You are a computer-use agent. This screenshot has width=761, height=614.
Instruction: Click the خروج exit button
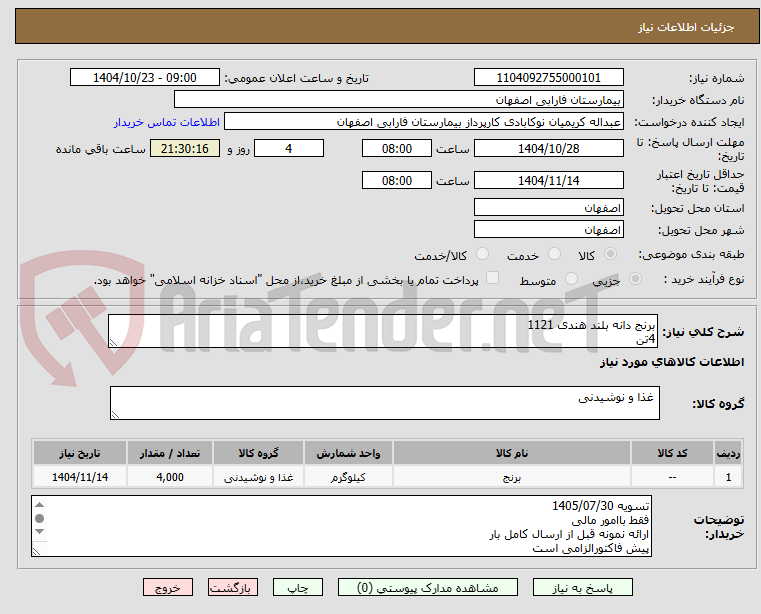click(x=167, y=587)
